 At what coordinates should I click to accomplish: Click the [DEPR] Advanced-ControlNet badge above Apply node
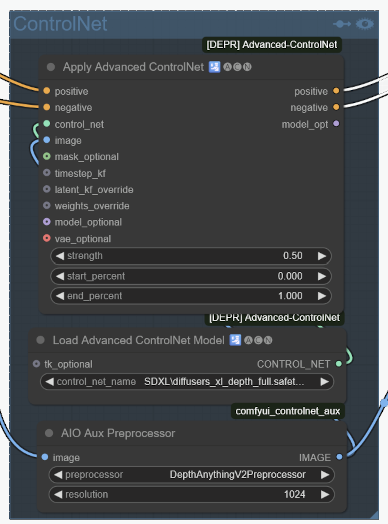(272, 44)
